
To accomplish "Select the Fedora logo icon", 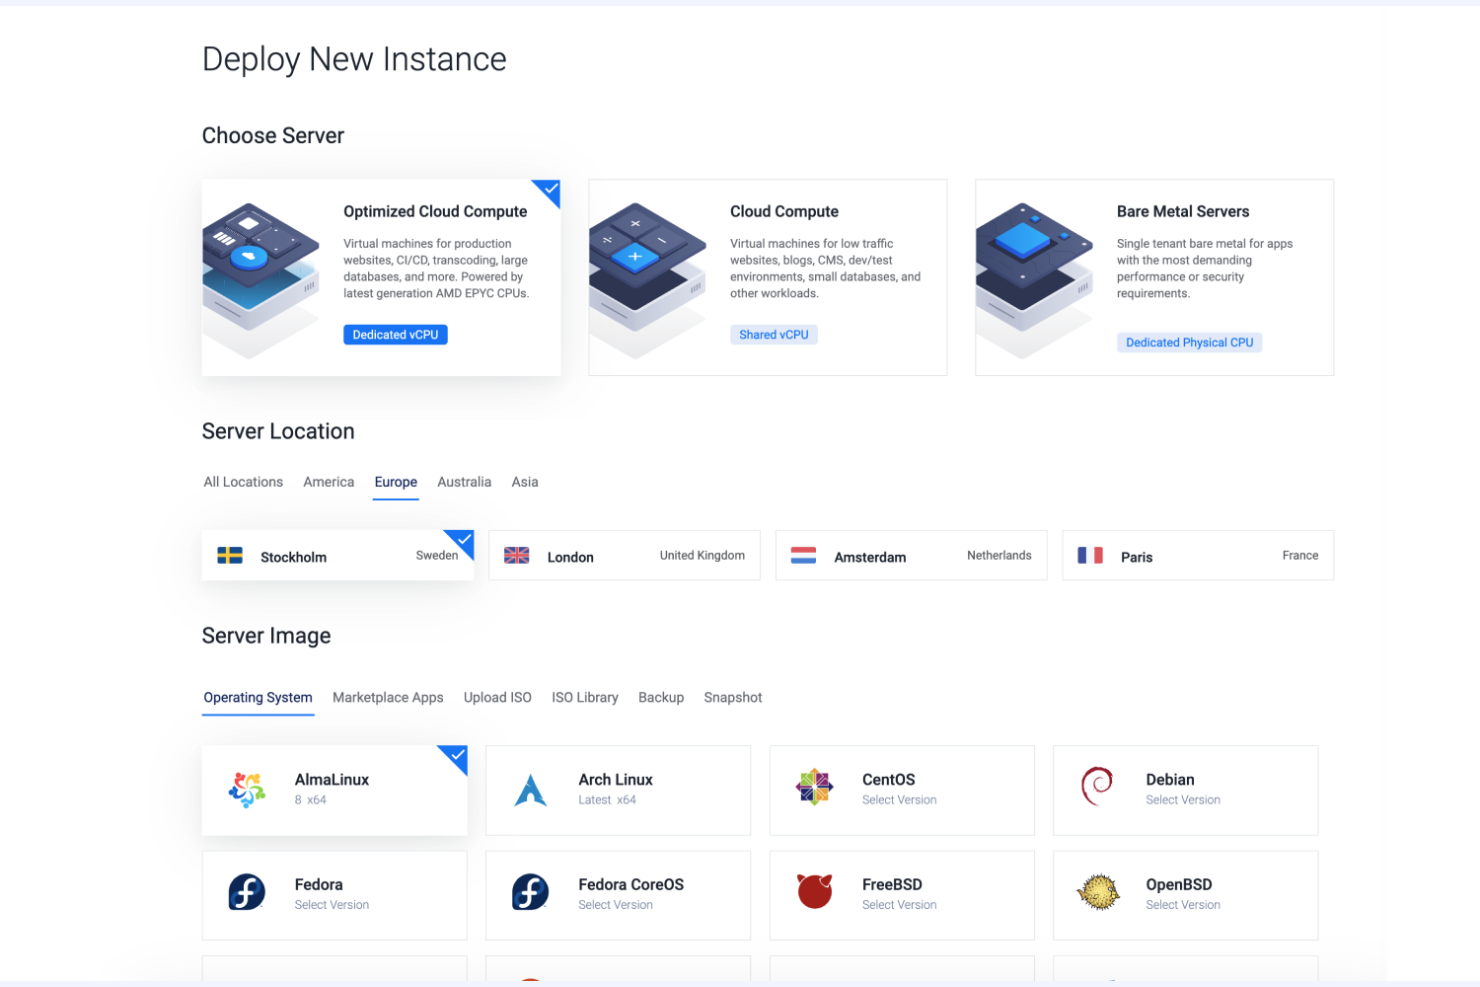I will click(x=245, y=894).
